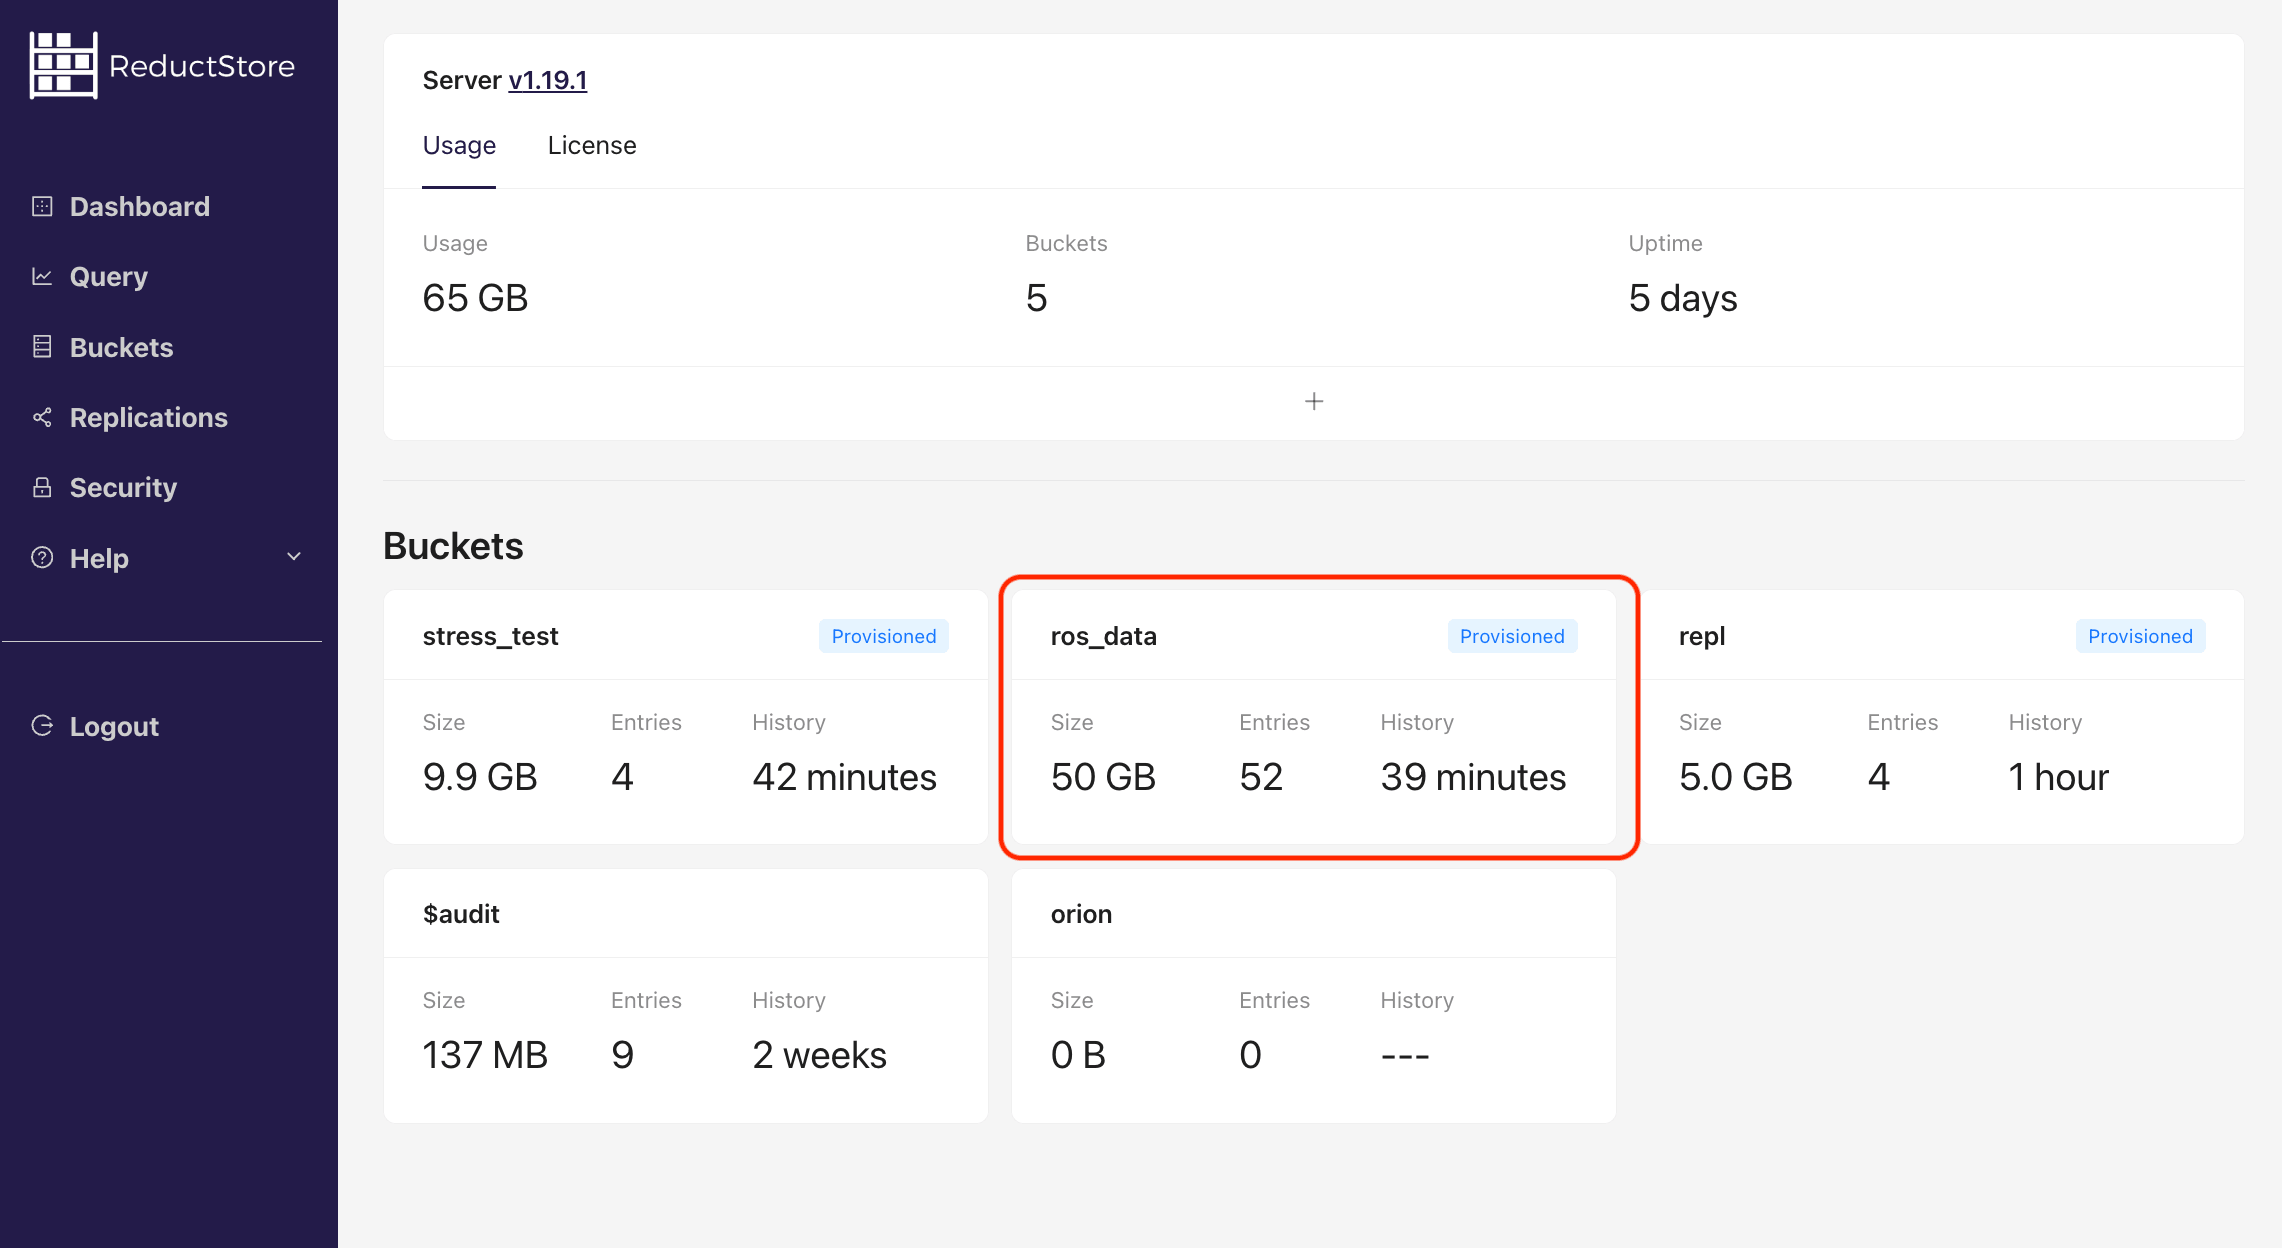The width and height of the screenshot is (2282, 1248).
Task: Click the 2 weeks history value
Action: click(819, 1055)
